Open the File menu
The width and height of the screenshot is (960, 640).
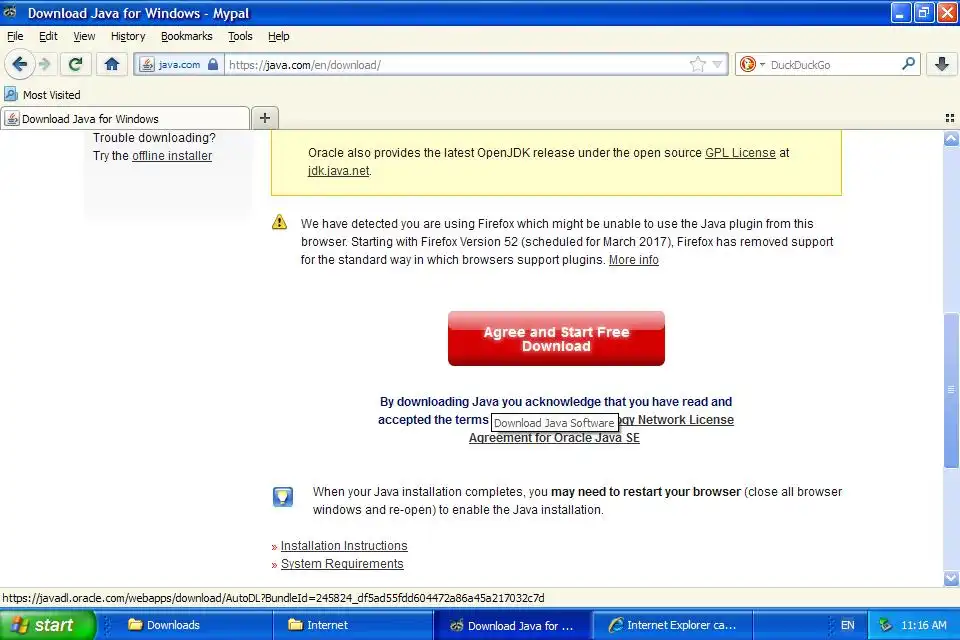(x=15, y=36)
